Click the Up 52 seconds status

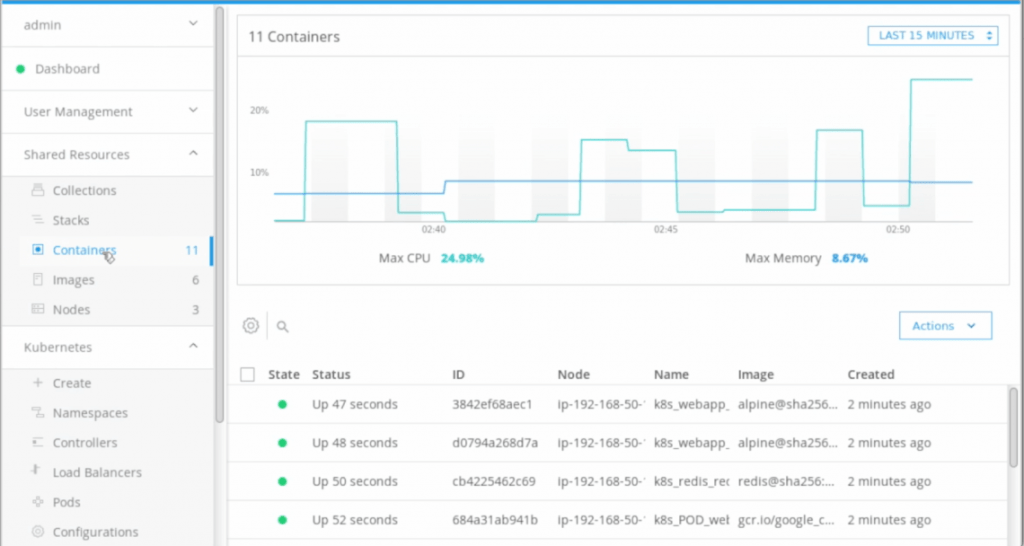pyautogui.click(x=355, y=520)
